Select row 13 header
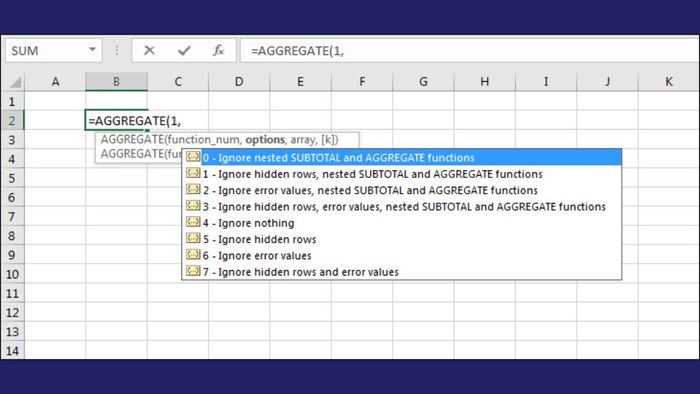The image size is (700, 394). tap(12, 332)
